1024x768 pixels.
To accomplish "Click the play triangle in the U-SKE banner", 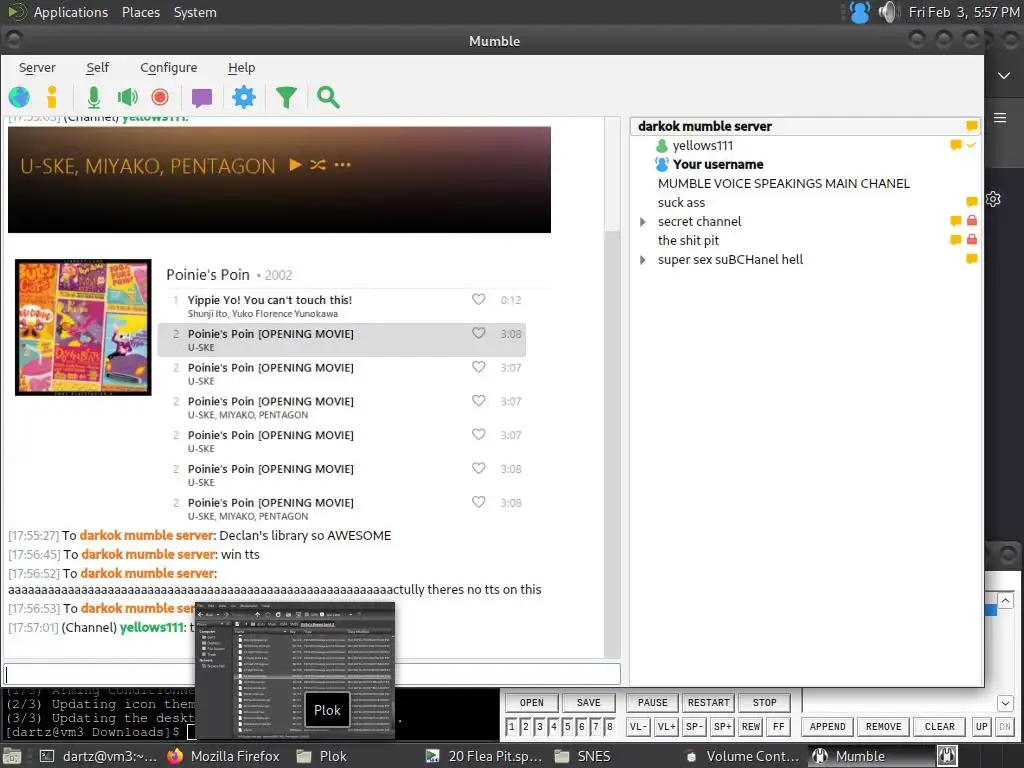I will 295,165.
